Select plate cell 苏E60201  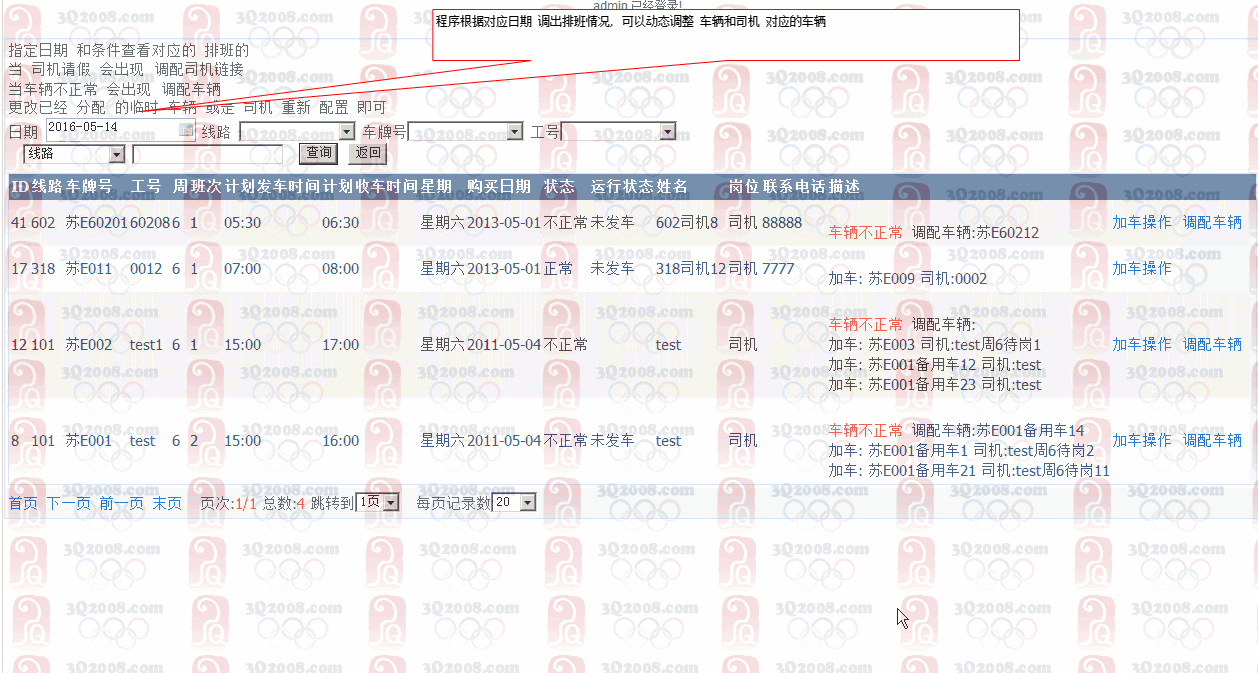pyautogui.click(x=97, y=222)
